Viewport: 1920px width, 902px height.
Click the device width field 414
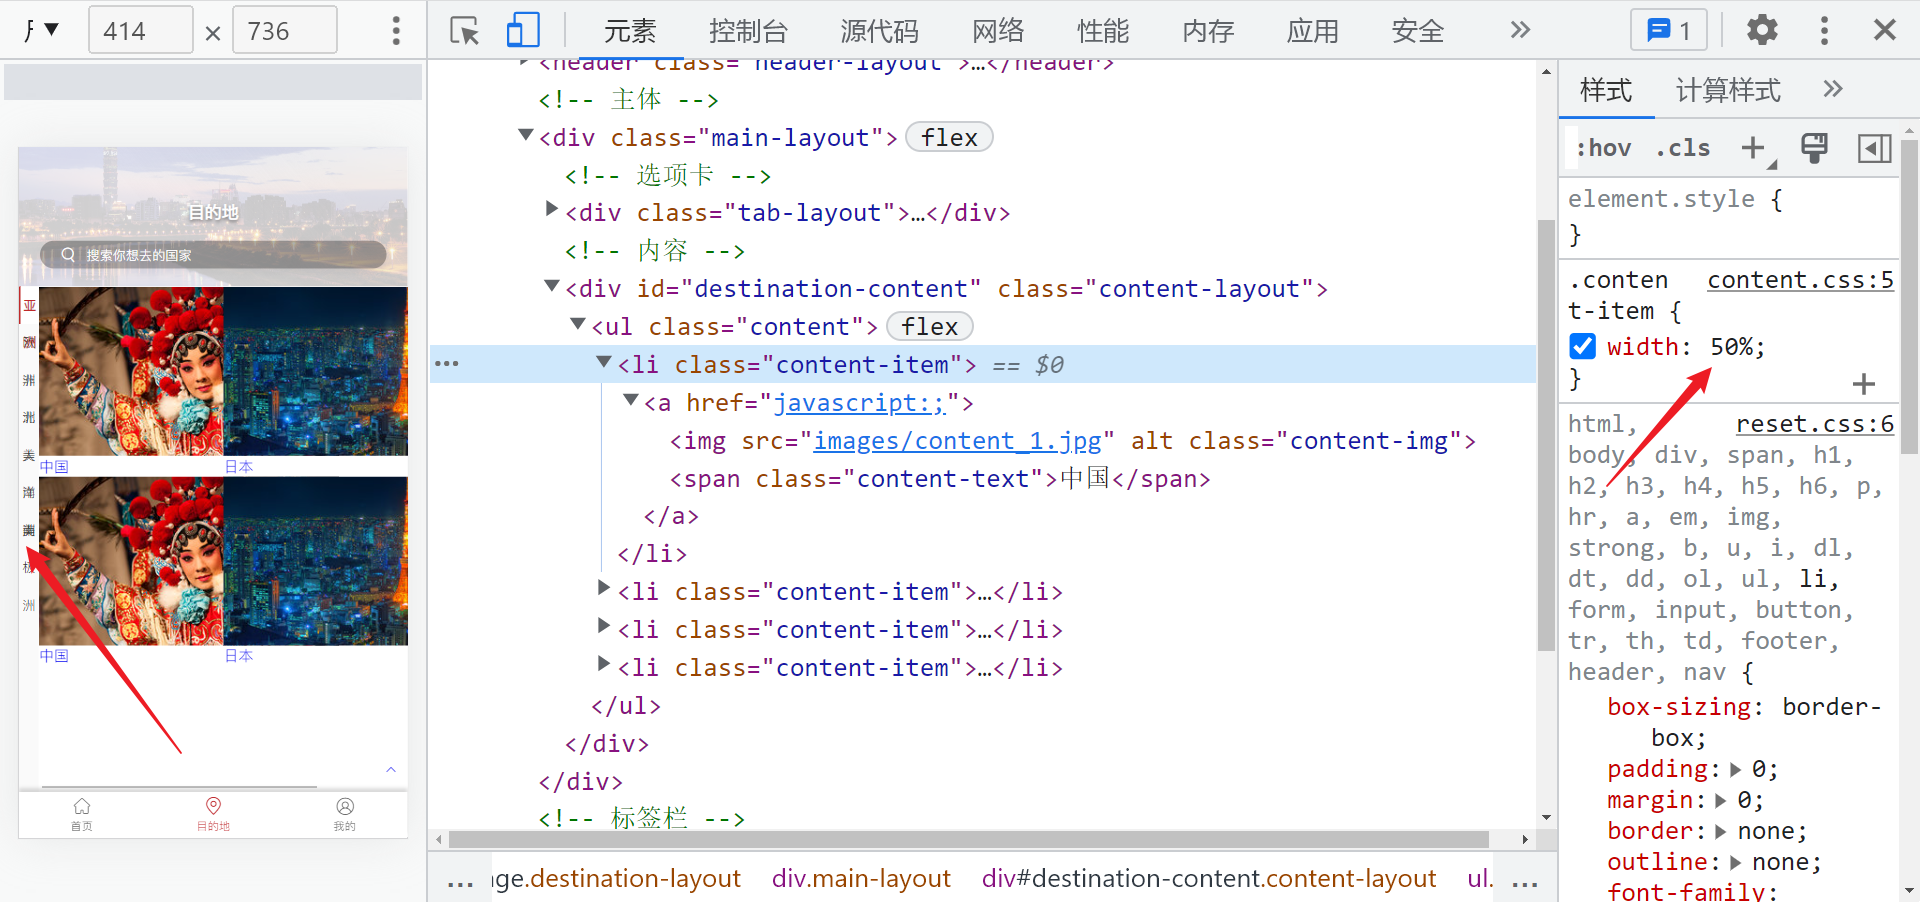[x=140, y=31]
